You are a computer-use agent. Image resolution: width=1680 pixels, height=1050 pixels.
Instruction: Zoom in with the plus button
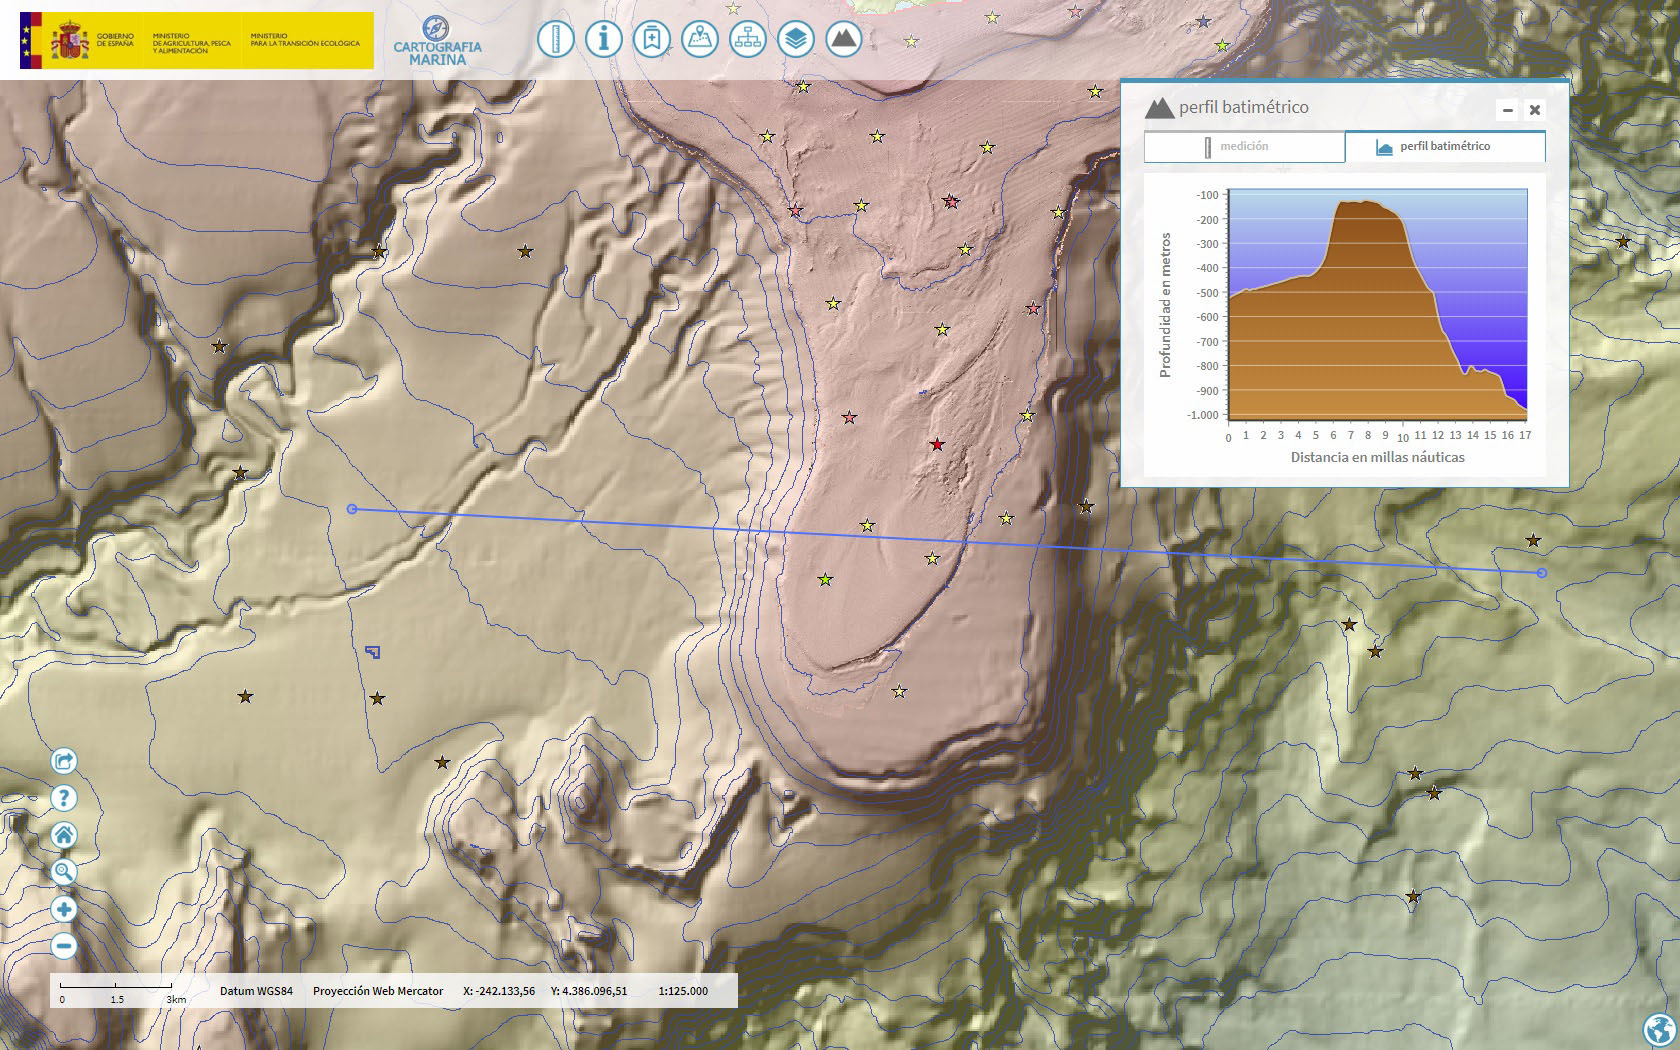[x=64, y=909]
